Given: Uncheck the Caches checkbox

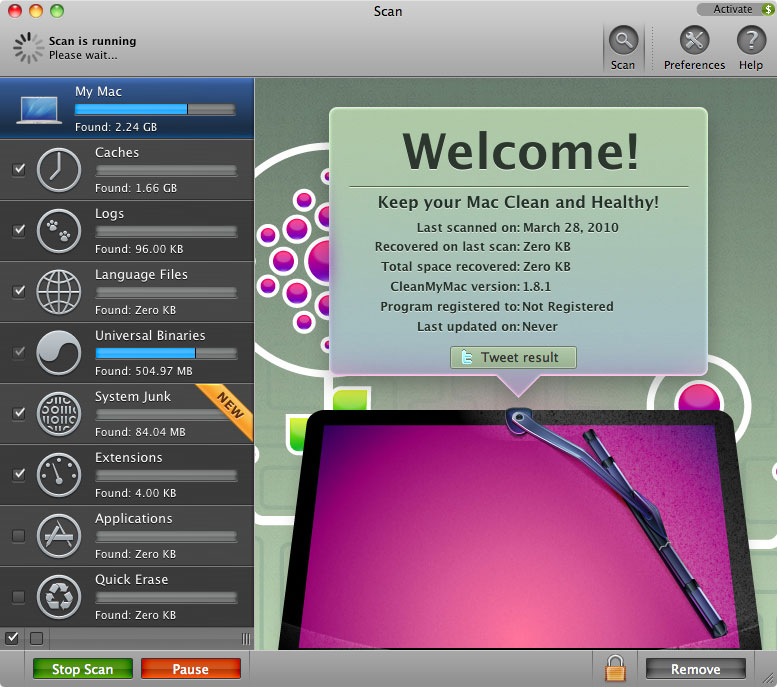Looking at the screenshot, I should 19,169.
